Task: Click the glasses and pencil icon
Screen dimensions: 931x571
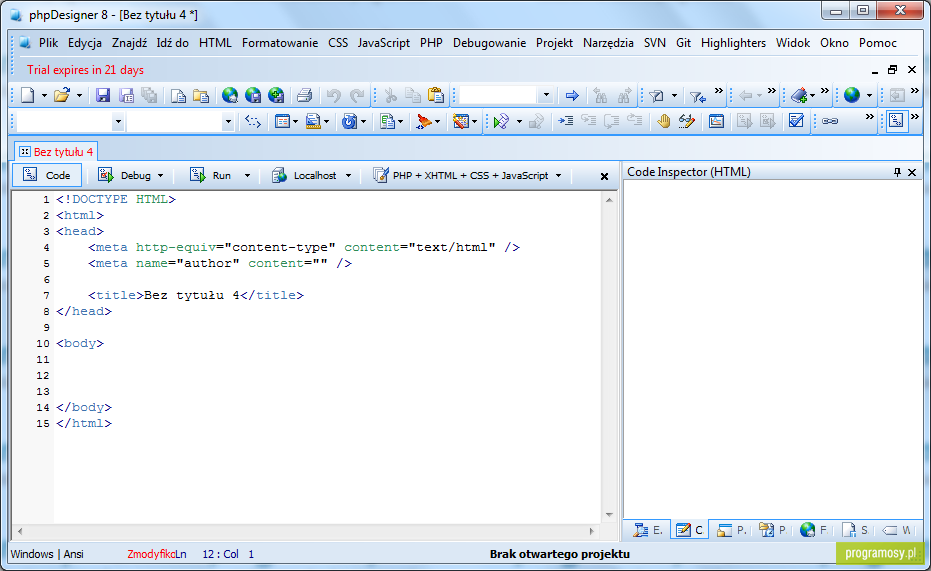Action: [x=687, y=121]
